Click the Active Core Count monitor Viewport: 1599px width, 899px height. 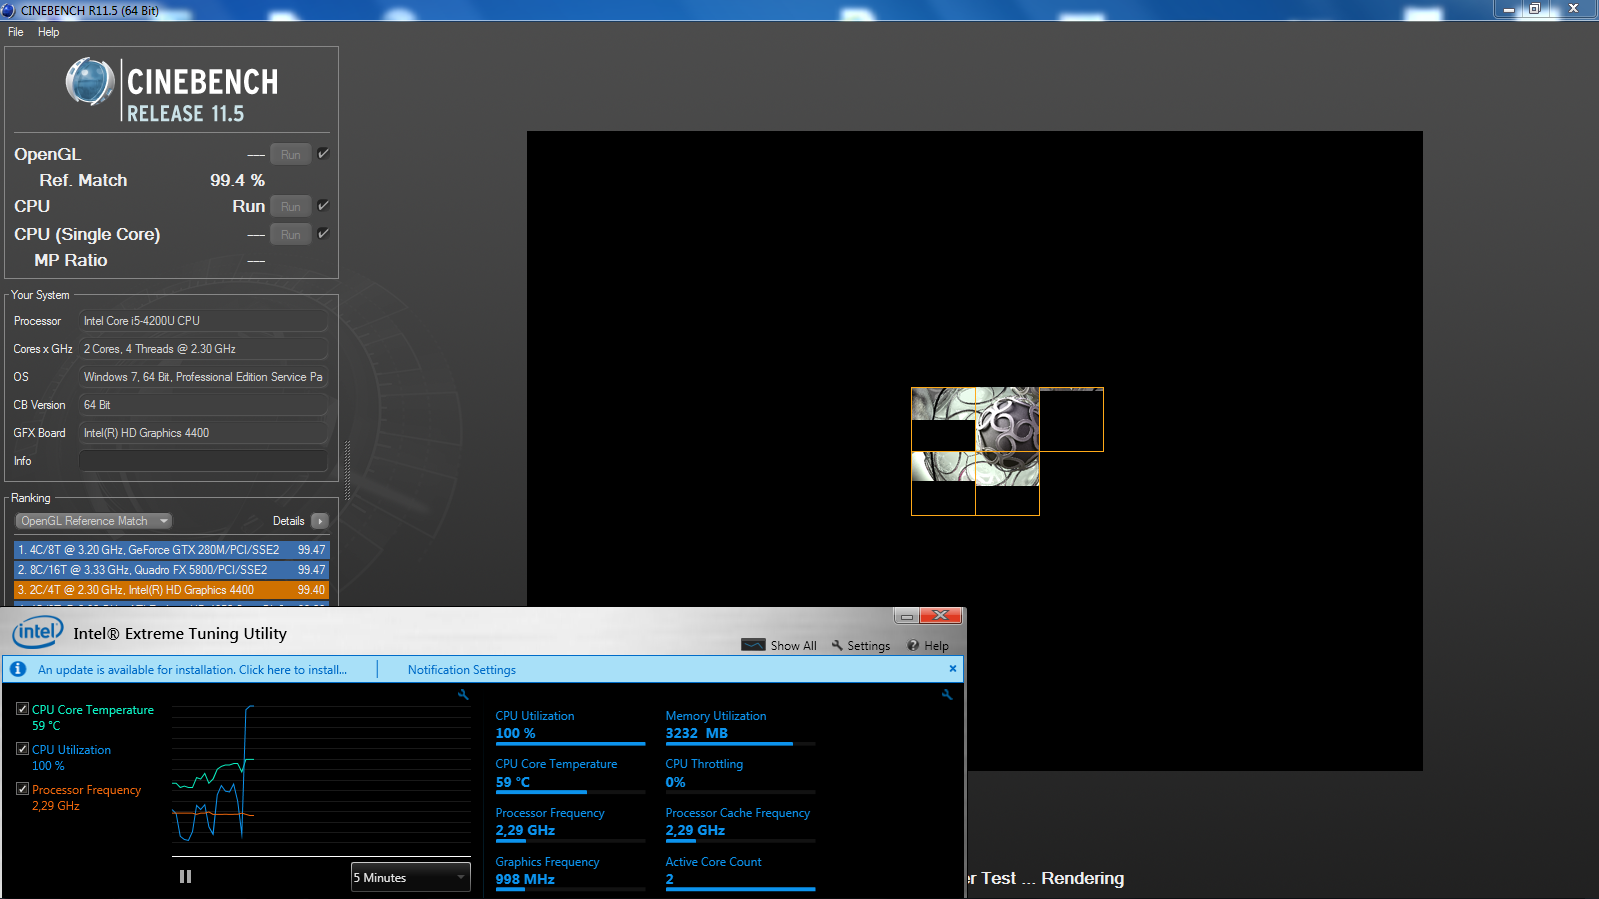(x=740, y=872)
